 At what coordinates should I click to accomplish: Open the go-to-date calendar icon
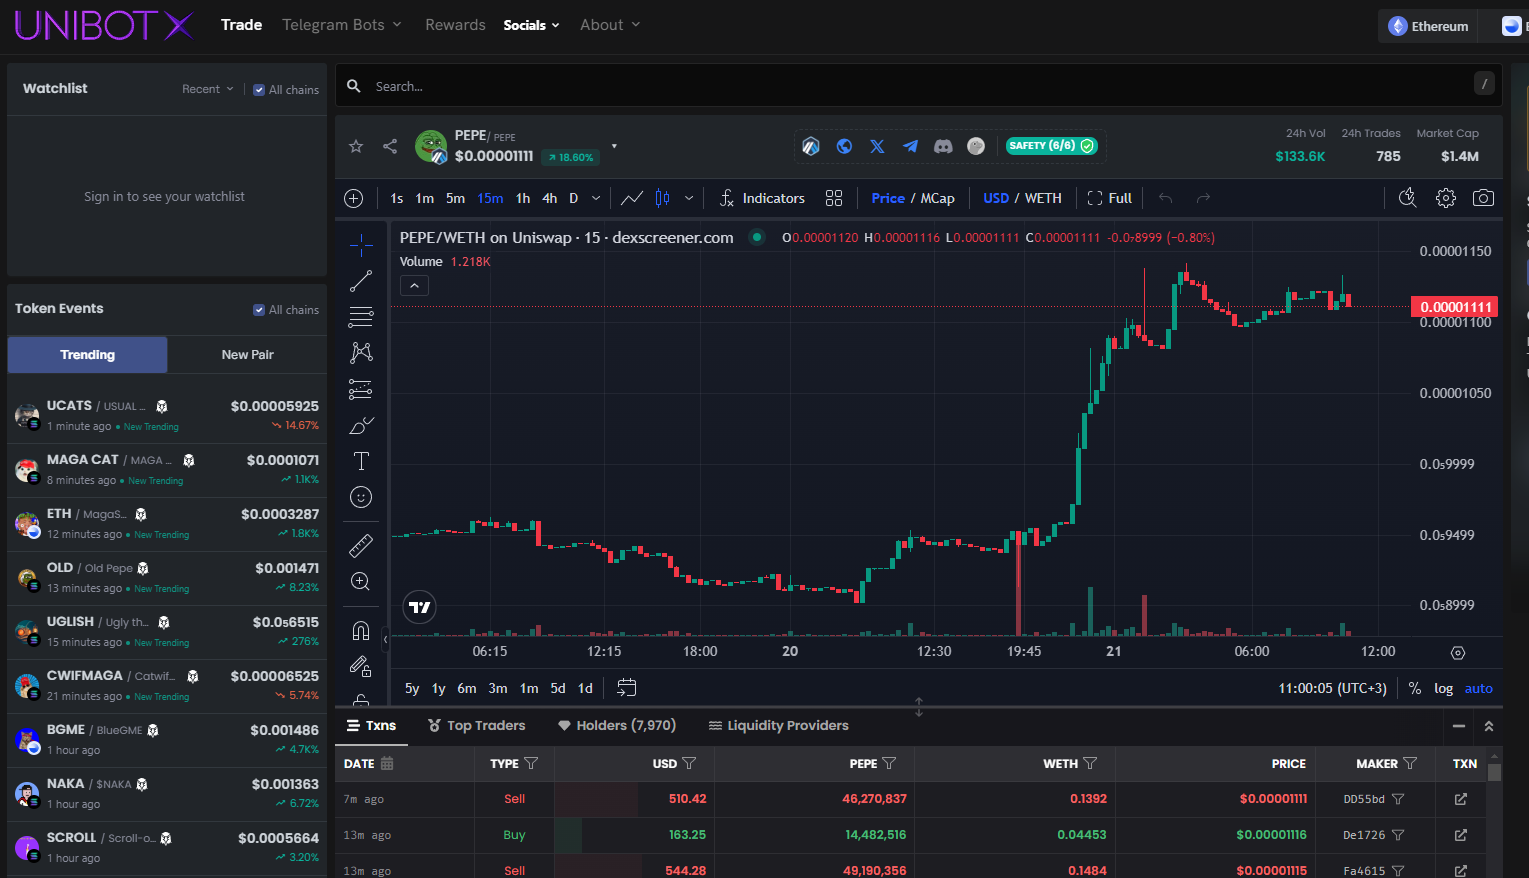[x=627, y=688]
